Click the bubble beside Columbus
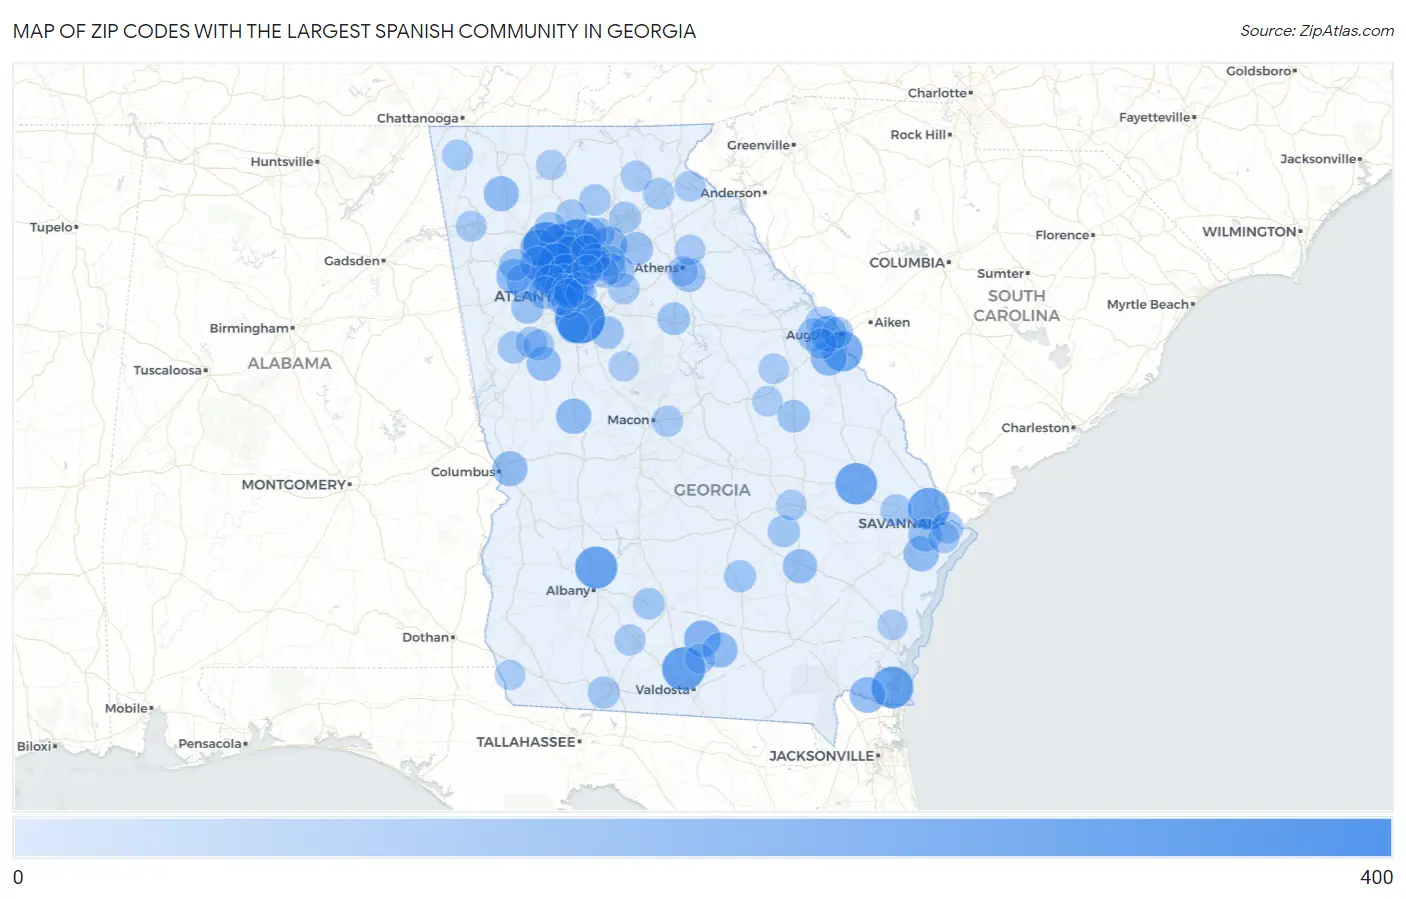The width and height of the screenshot is (1406, 899). 510,468
